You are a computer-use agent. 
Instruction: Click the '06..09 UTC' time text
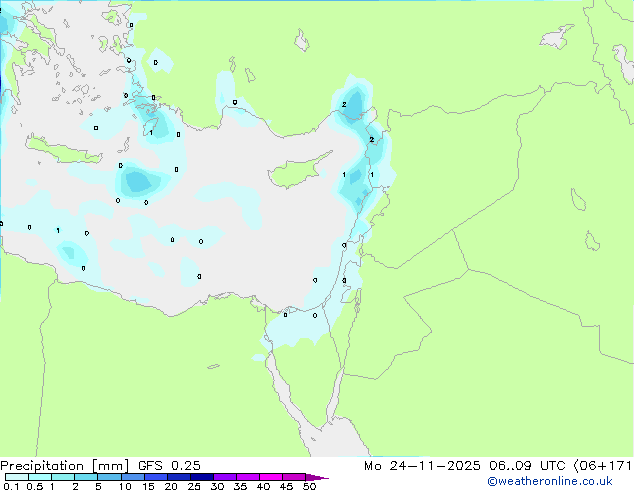pos(527,466)
